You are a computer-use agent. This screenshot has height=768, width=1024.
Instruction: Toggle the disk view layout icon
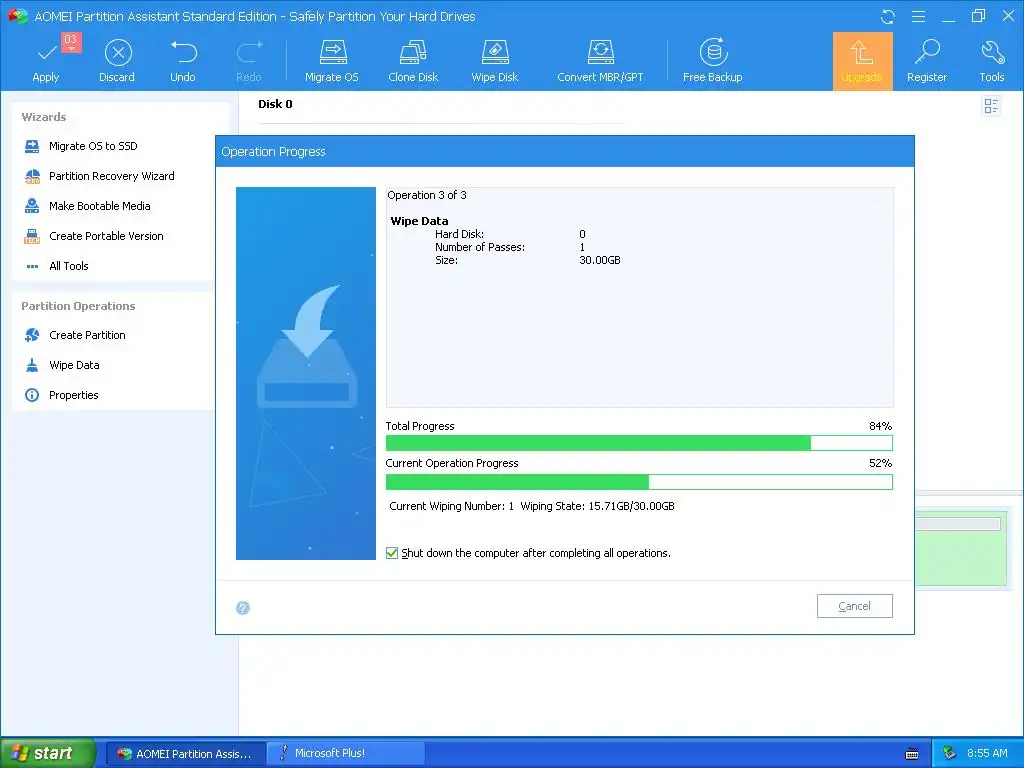991,106
